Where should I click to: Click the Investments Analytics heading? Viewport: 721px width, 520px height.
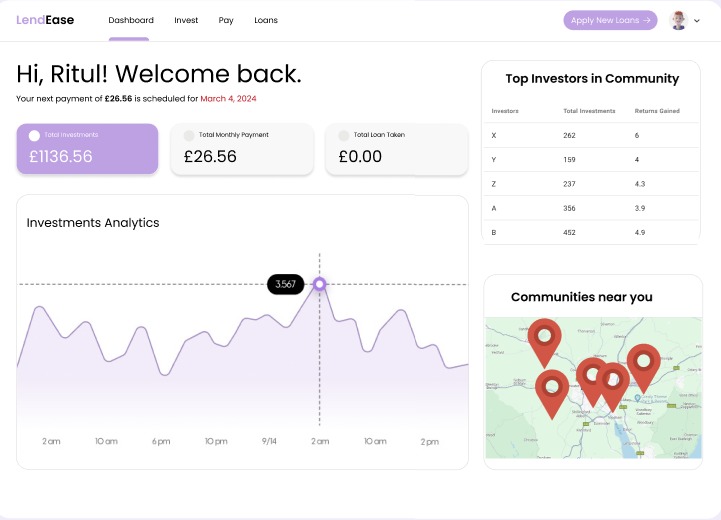click(93, 223)
